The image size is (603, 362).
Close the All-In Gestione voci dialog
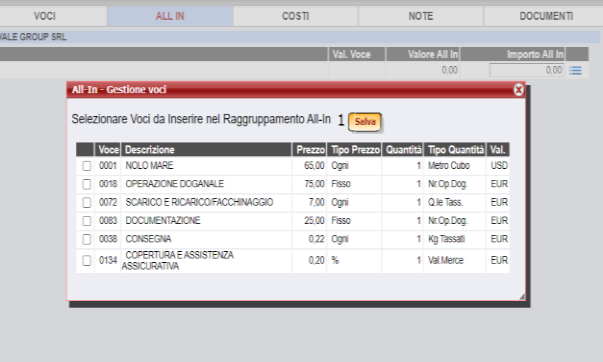(518, 90)
